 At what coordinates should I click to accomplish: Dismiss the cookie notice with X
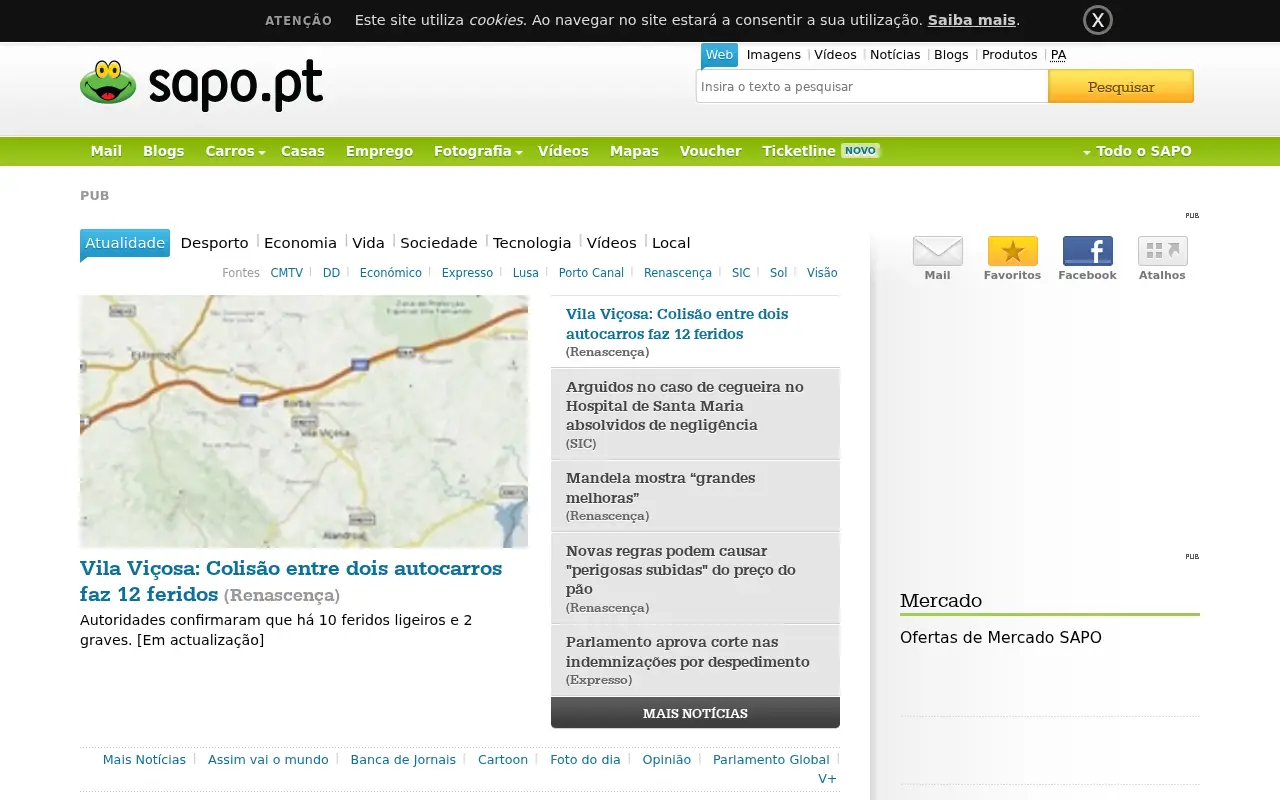pos(1097,20)
